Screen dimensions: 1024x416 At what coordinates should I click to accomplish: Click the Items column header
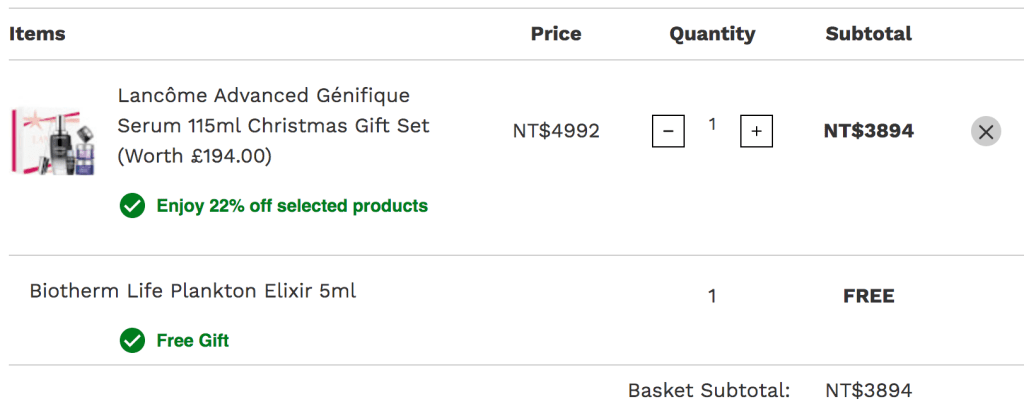(37, 34)
